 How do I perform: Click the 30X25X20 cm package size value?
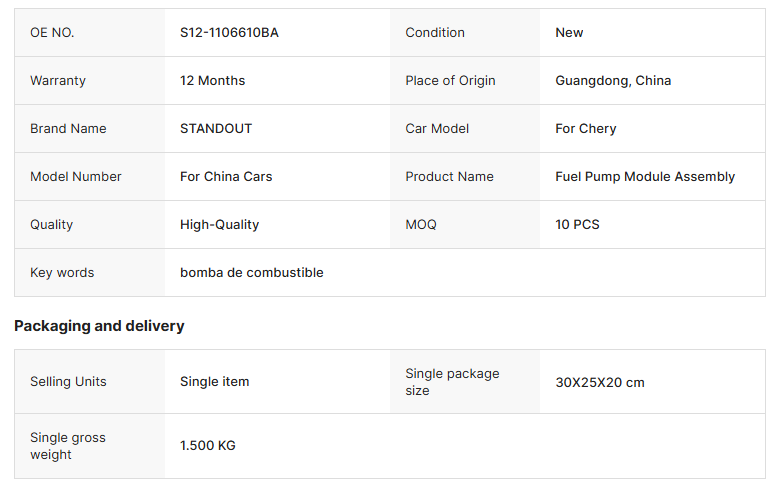[x=600, y=382]
